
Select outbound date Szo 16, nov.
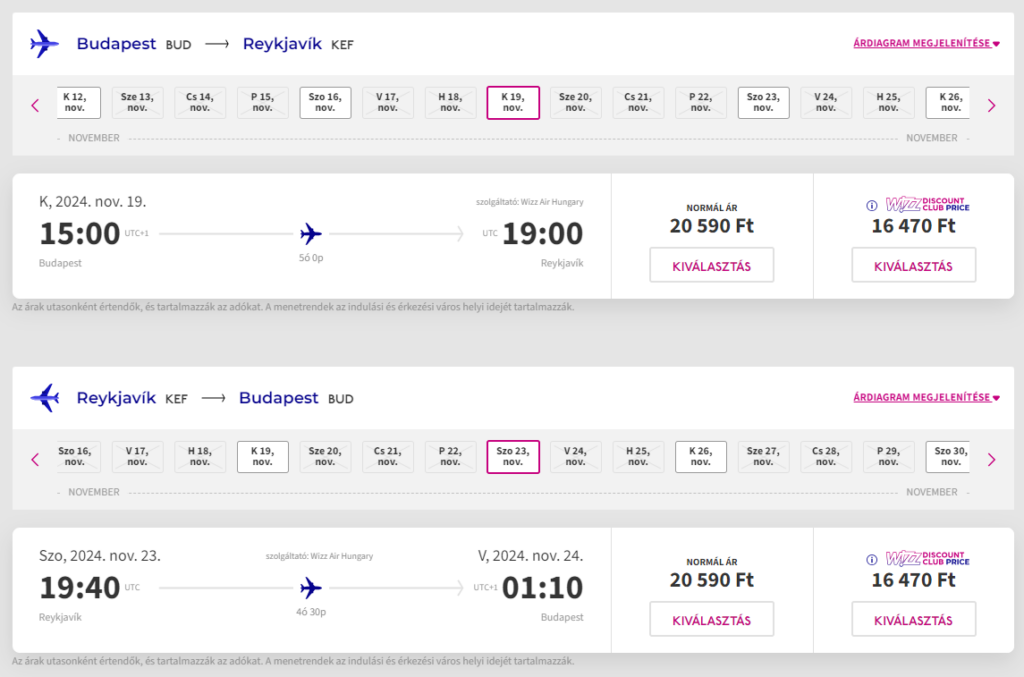325,102
